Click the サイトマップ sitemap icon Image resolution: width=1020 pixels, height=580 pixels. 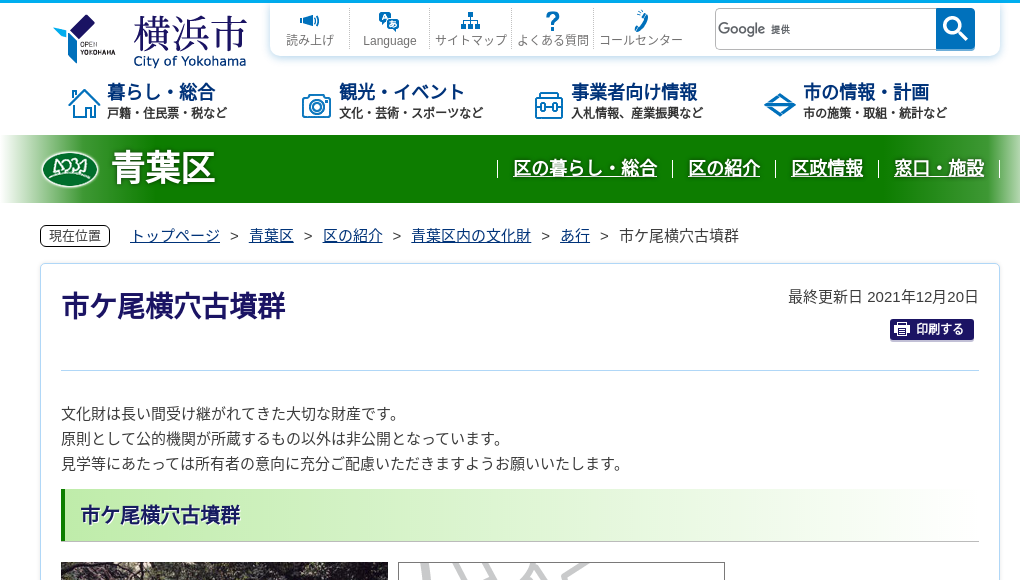coord(470,20)
